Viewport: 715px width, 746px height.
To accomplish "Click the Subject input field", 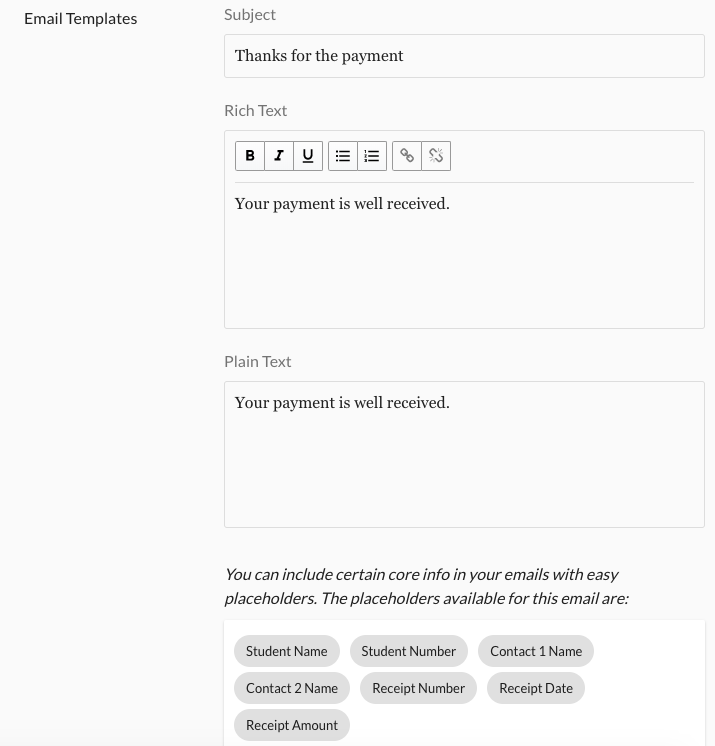I will click(x=464, y=56).
